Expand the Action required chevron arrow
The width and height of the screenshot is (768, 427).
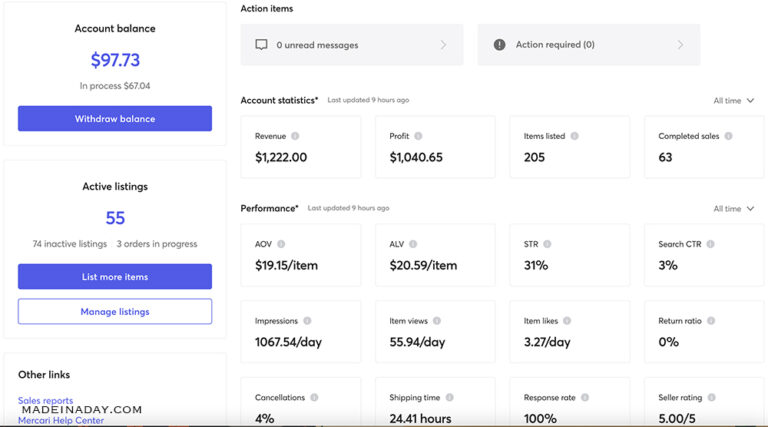tap(680, 45)
